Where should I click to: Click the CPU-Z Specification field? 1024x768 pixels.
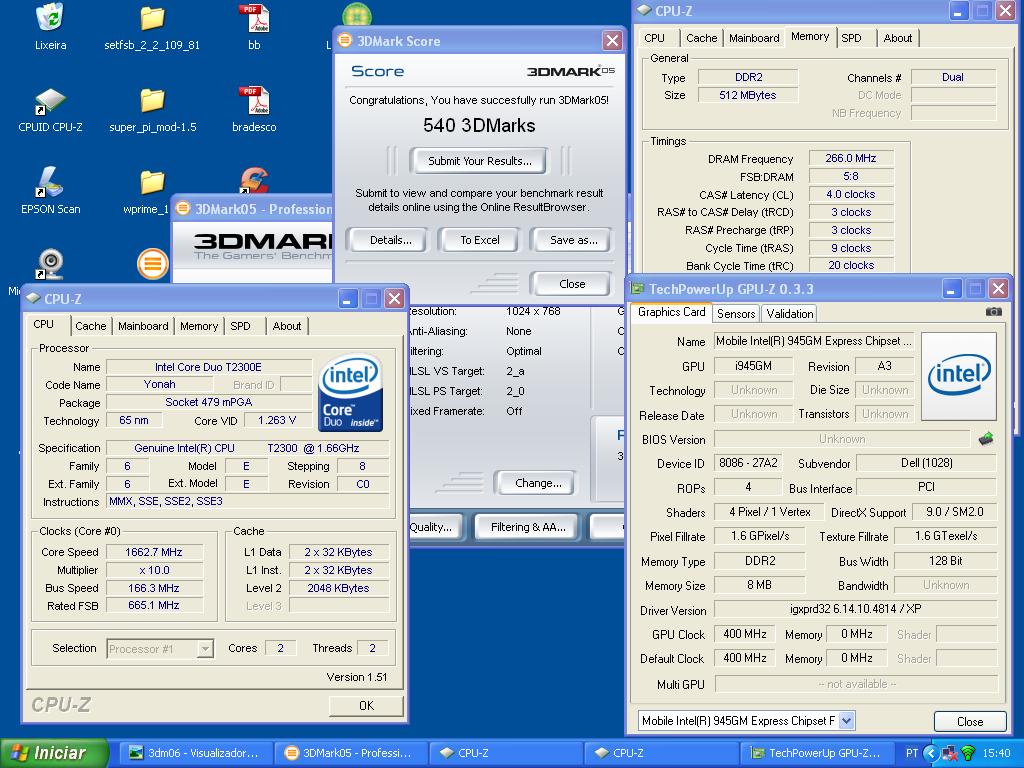pyautogui.click(x=247, y=448)
